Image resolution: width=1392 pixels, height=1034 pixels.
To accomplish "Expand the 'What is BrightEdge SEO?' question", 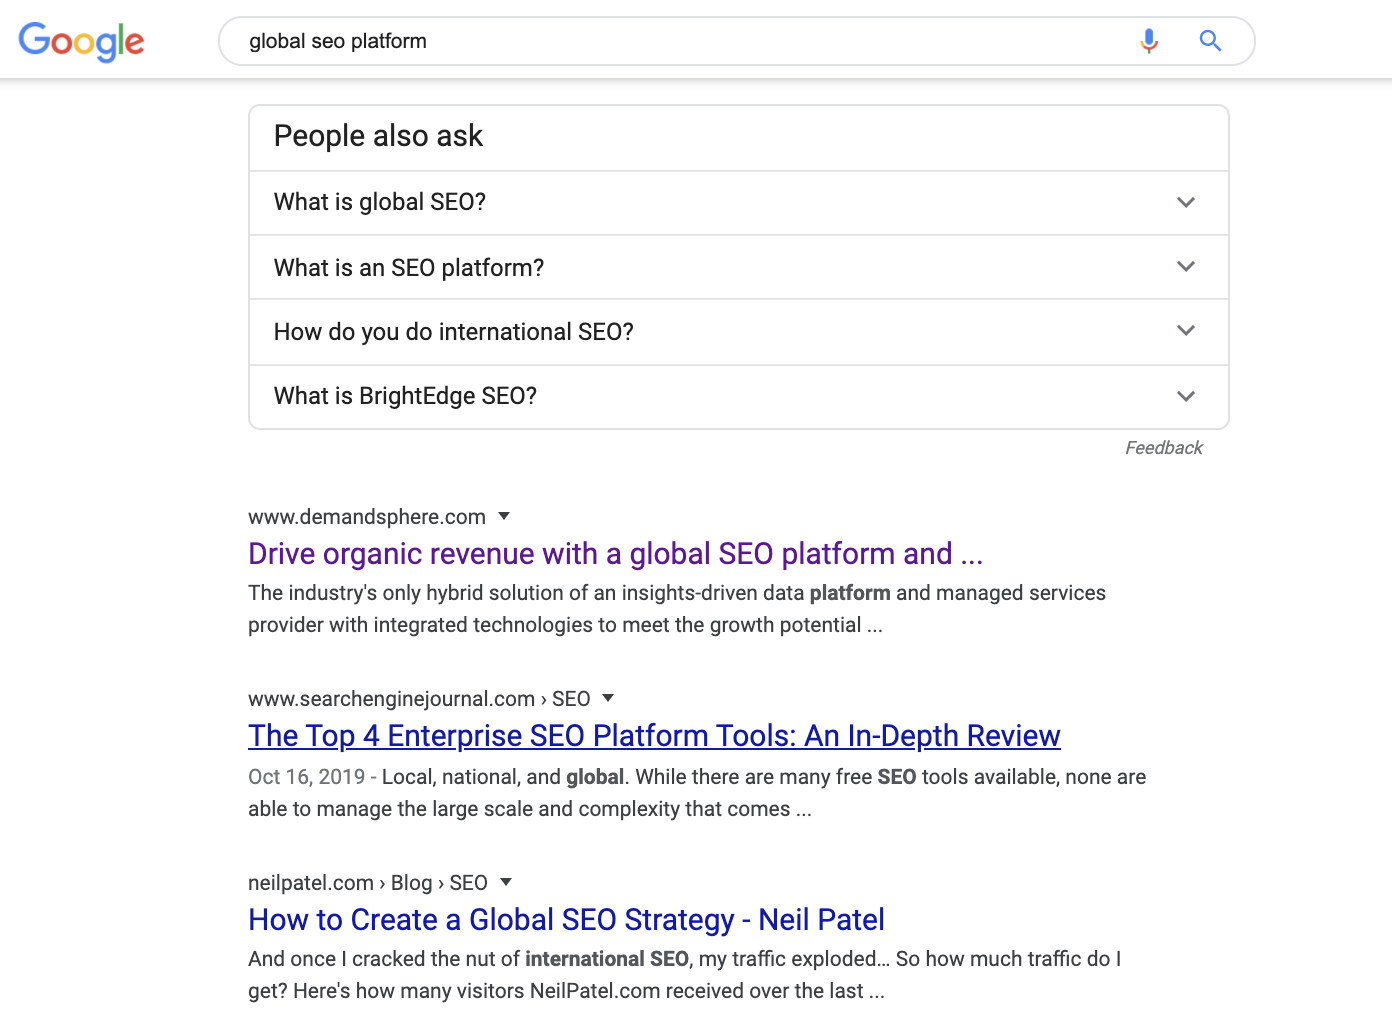I will pos(738,397).
